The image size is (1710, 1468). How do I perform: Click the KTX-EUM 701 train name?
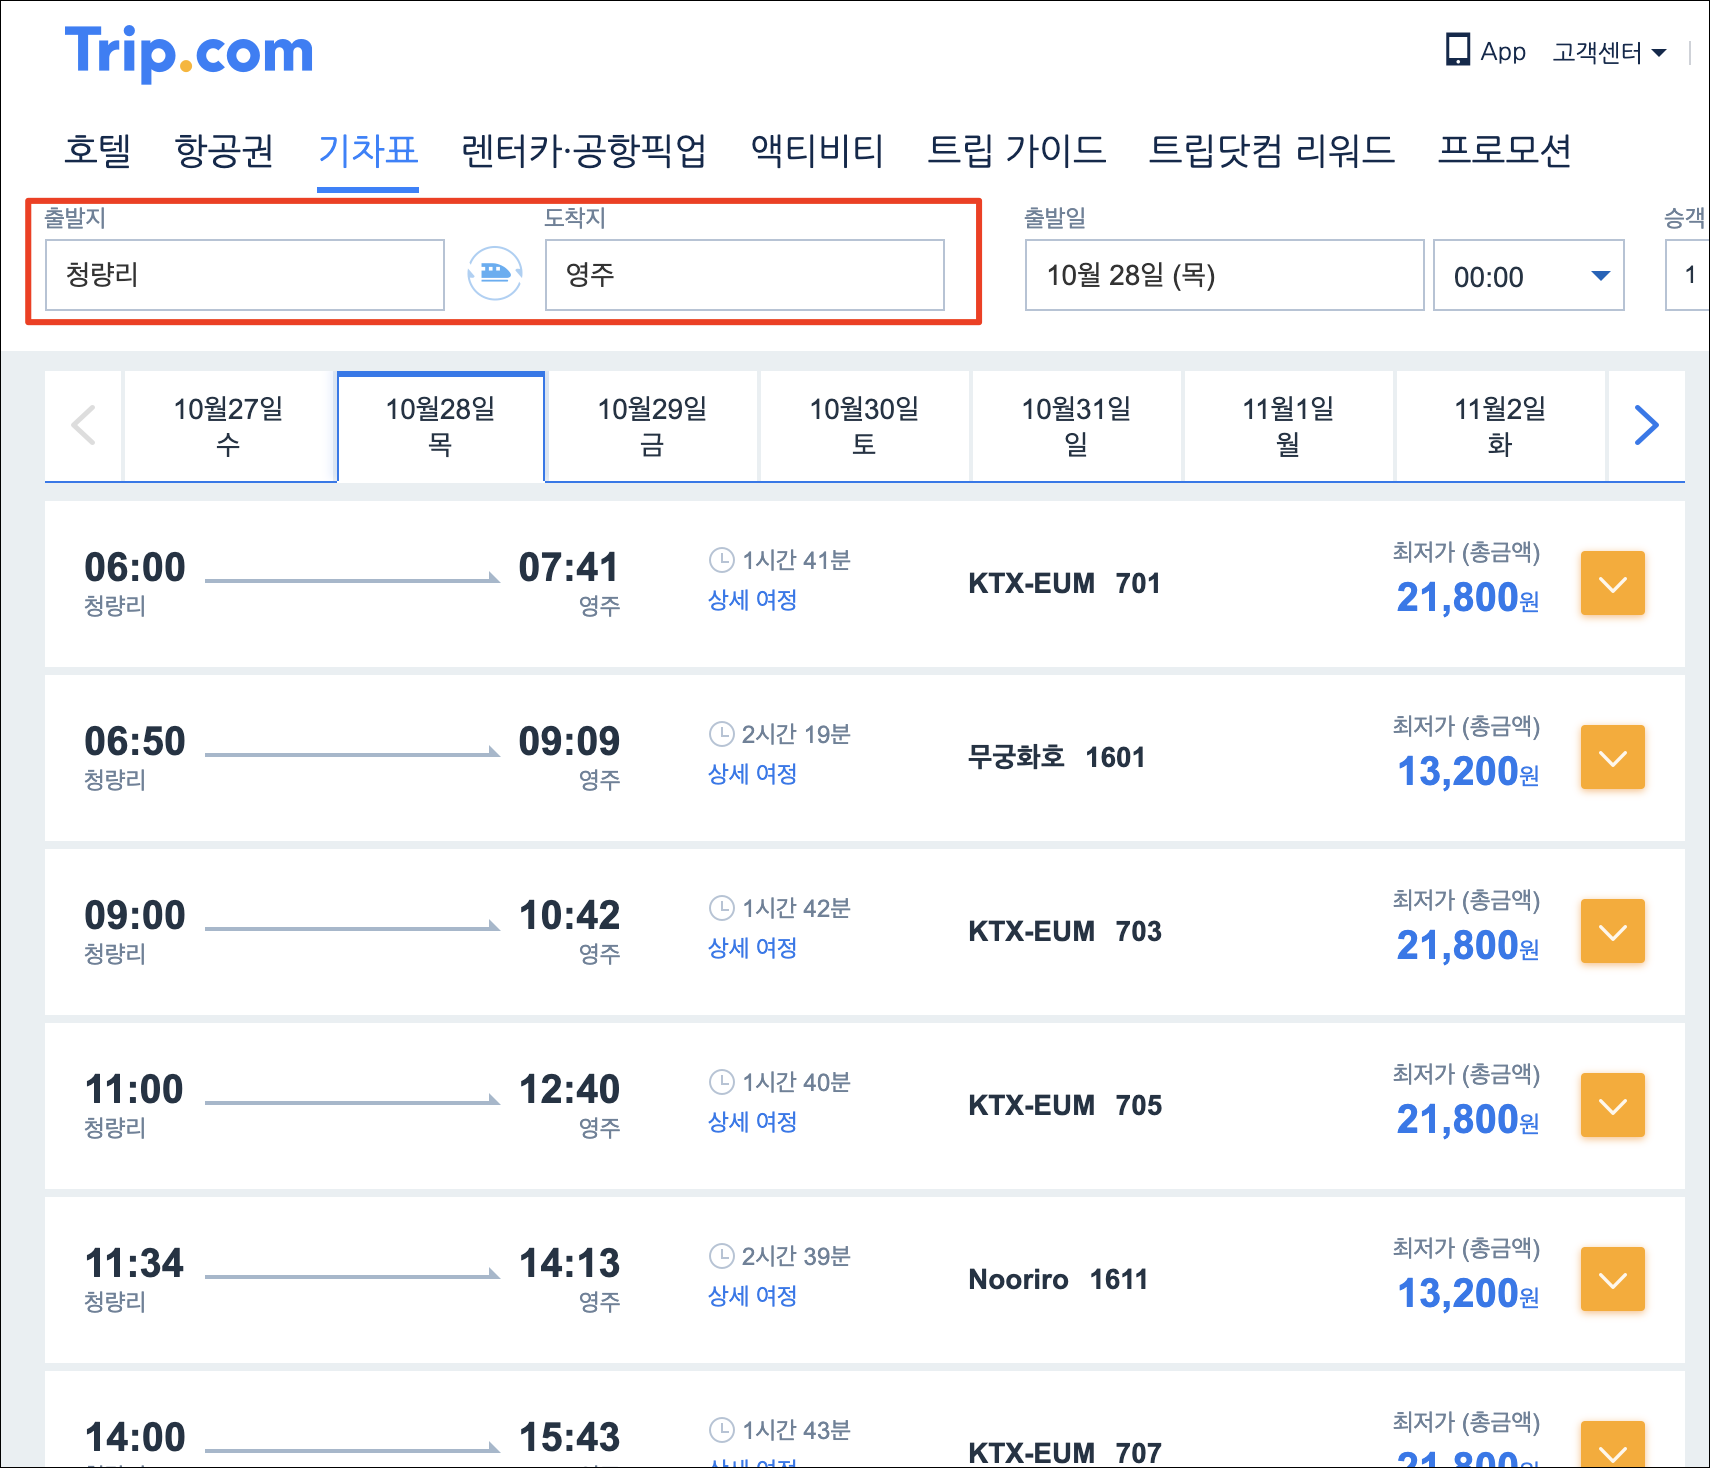[x=1064, y=583]
